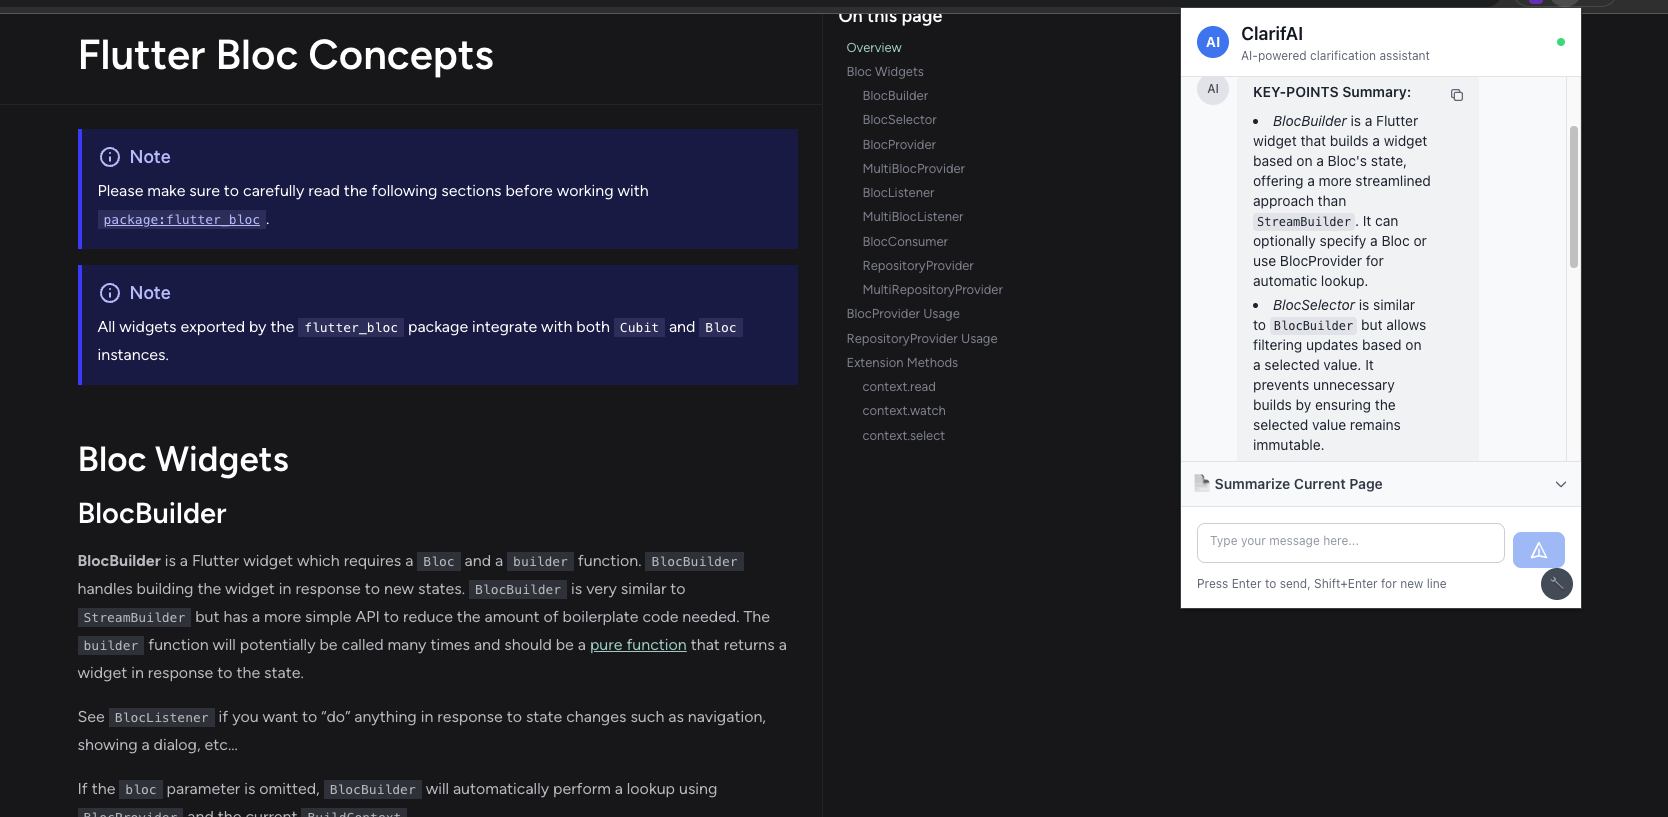1668x817 pixels.
Task: Click the BlocListener code tag in article
Action: [161, 718]
